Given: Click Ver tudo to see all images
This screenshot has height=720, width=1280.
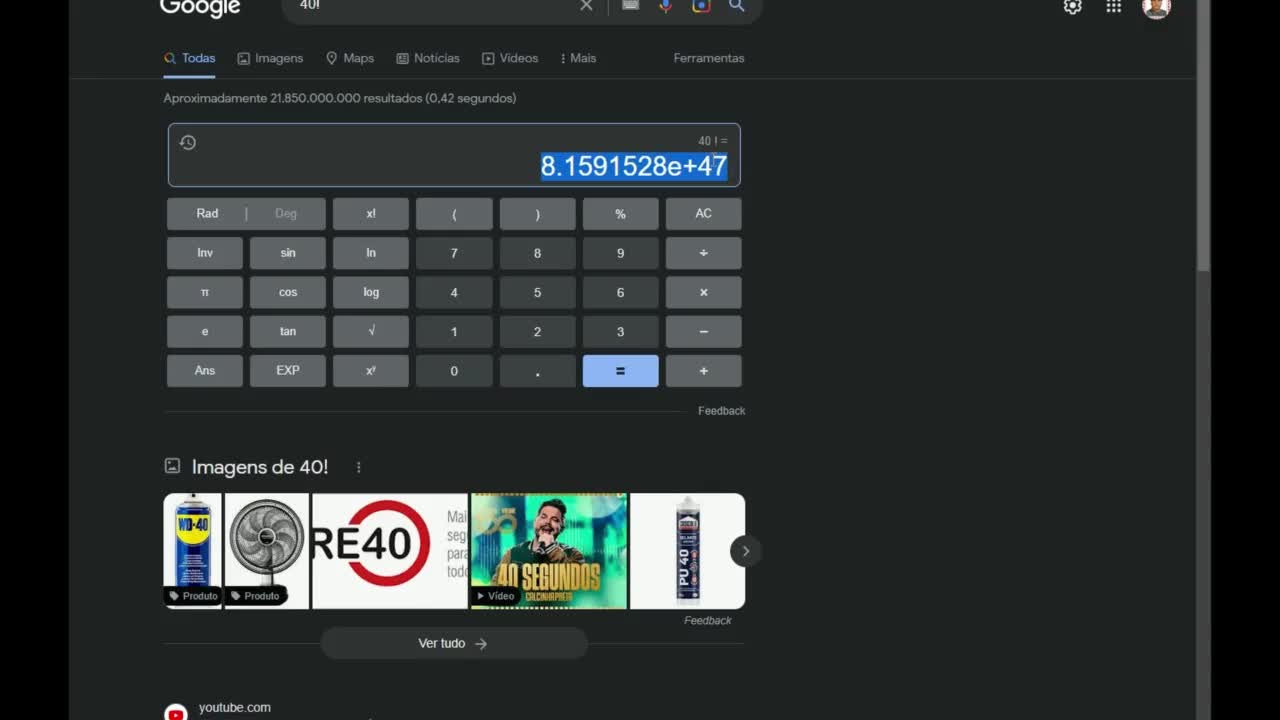Looking at the screenshot, I should (x=453, y=643).
